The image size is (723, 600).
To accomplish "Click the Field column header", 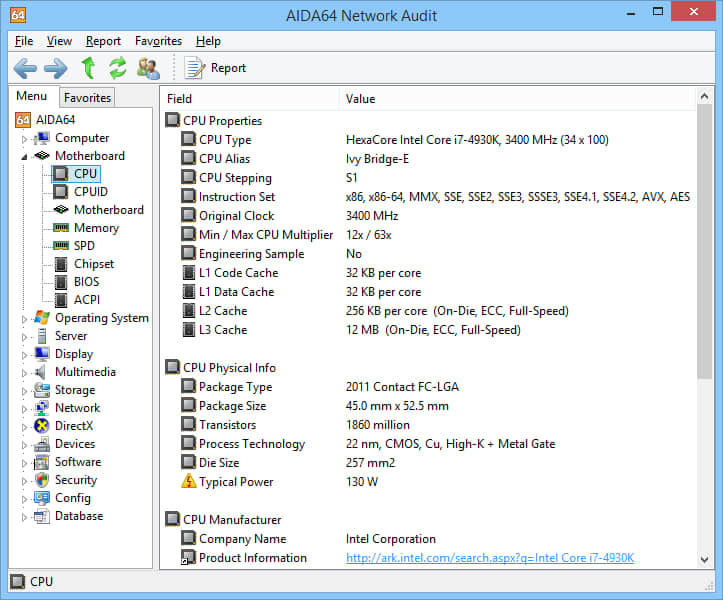I will pos(249,99).
